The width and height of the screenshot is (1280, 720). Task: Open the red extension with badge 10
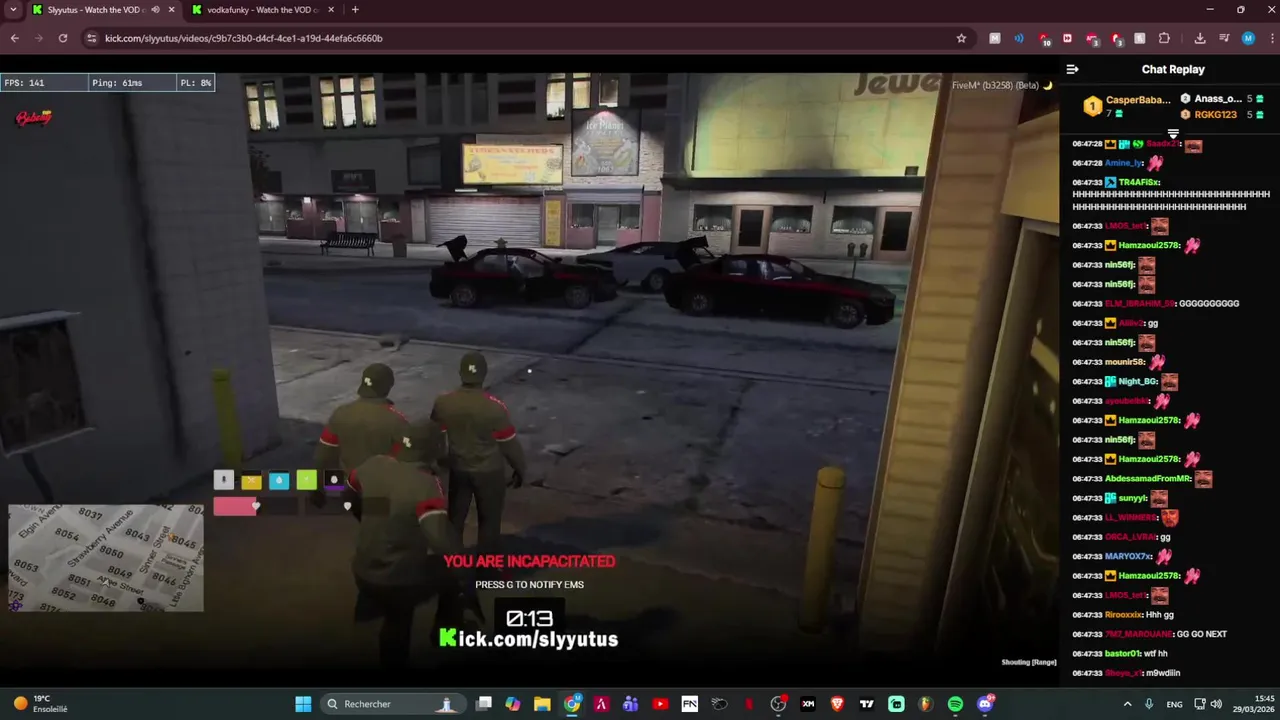1044,39
